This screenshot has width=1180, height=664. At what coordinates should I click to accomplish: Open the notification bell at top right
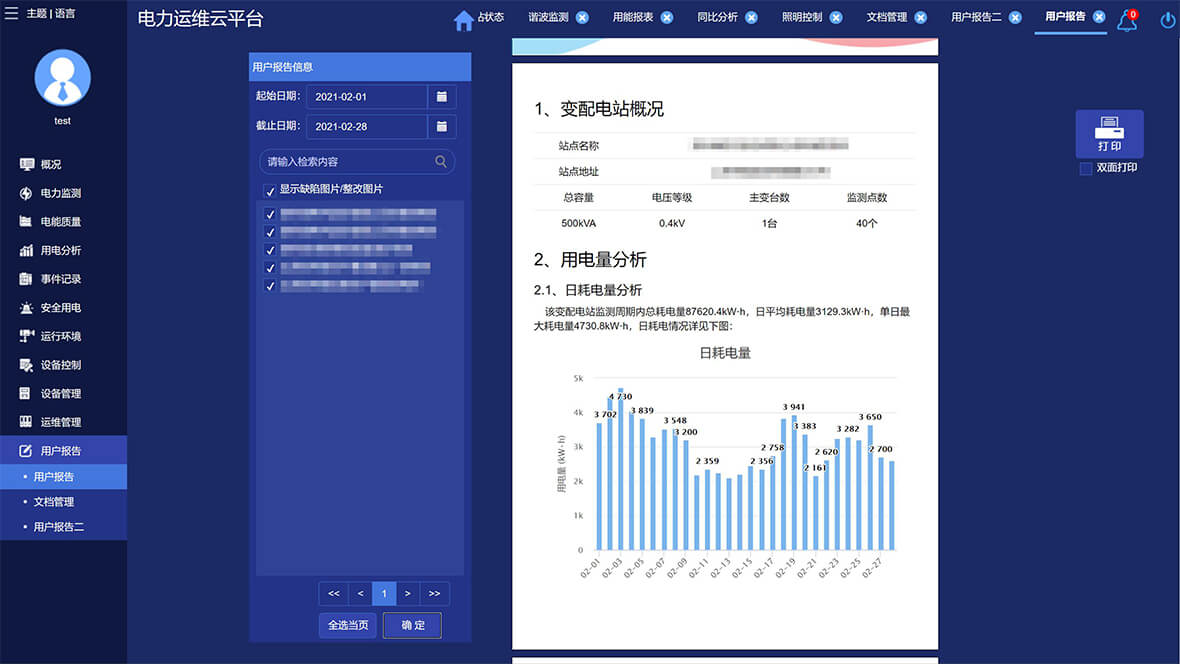coord(1127,17)
